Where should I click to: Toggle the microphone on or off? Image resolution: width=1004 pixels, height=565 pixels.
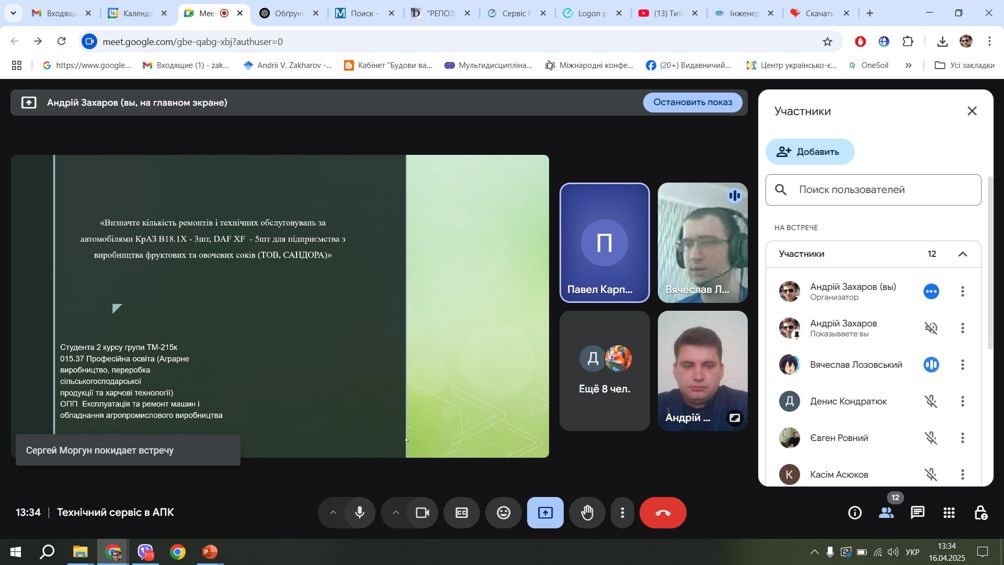360,513
